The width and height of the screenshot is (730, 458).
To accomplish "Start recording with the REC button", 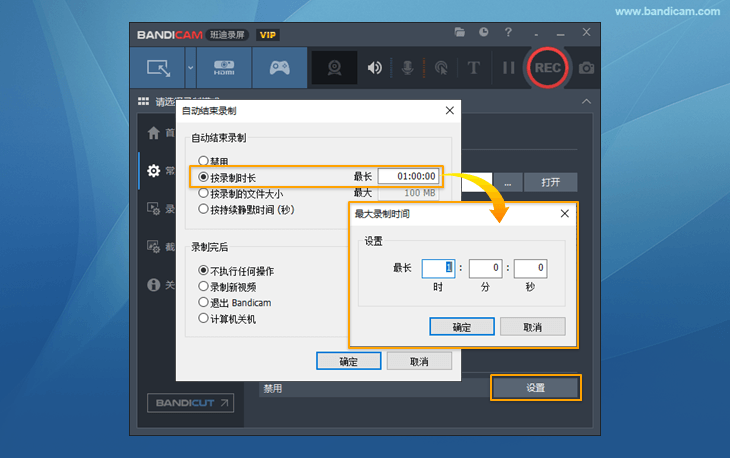I will pyautogui.click(x=548, y=68).
